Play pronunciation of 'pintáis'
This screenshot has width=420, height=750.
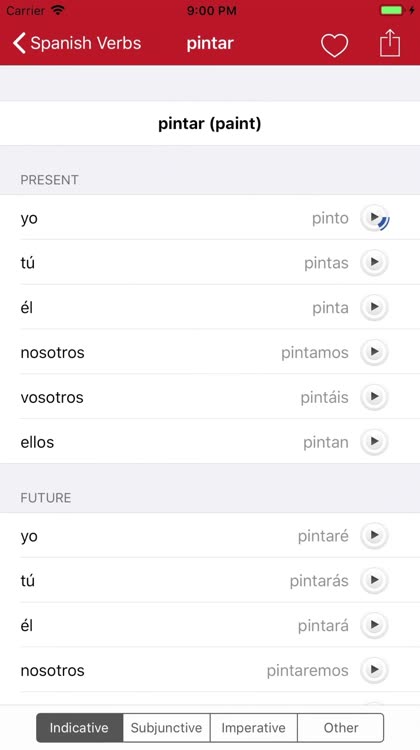(374, 397)
